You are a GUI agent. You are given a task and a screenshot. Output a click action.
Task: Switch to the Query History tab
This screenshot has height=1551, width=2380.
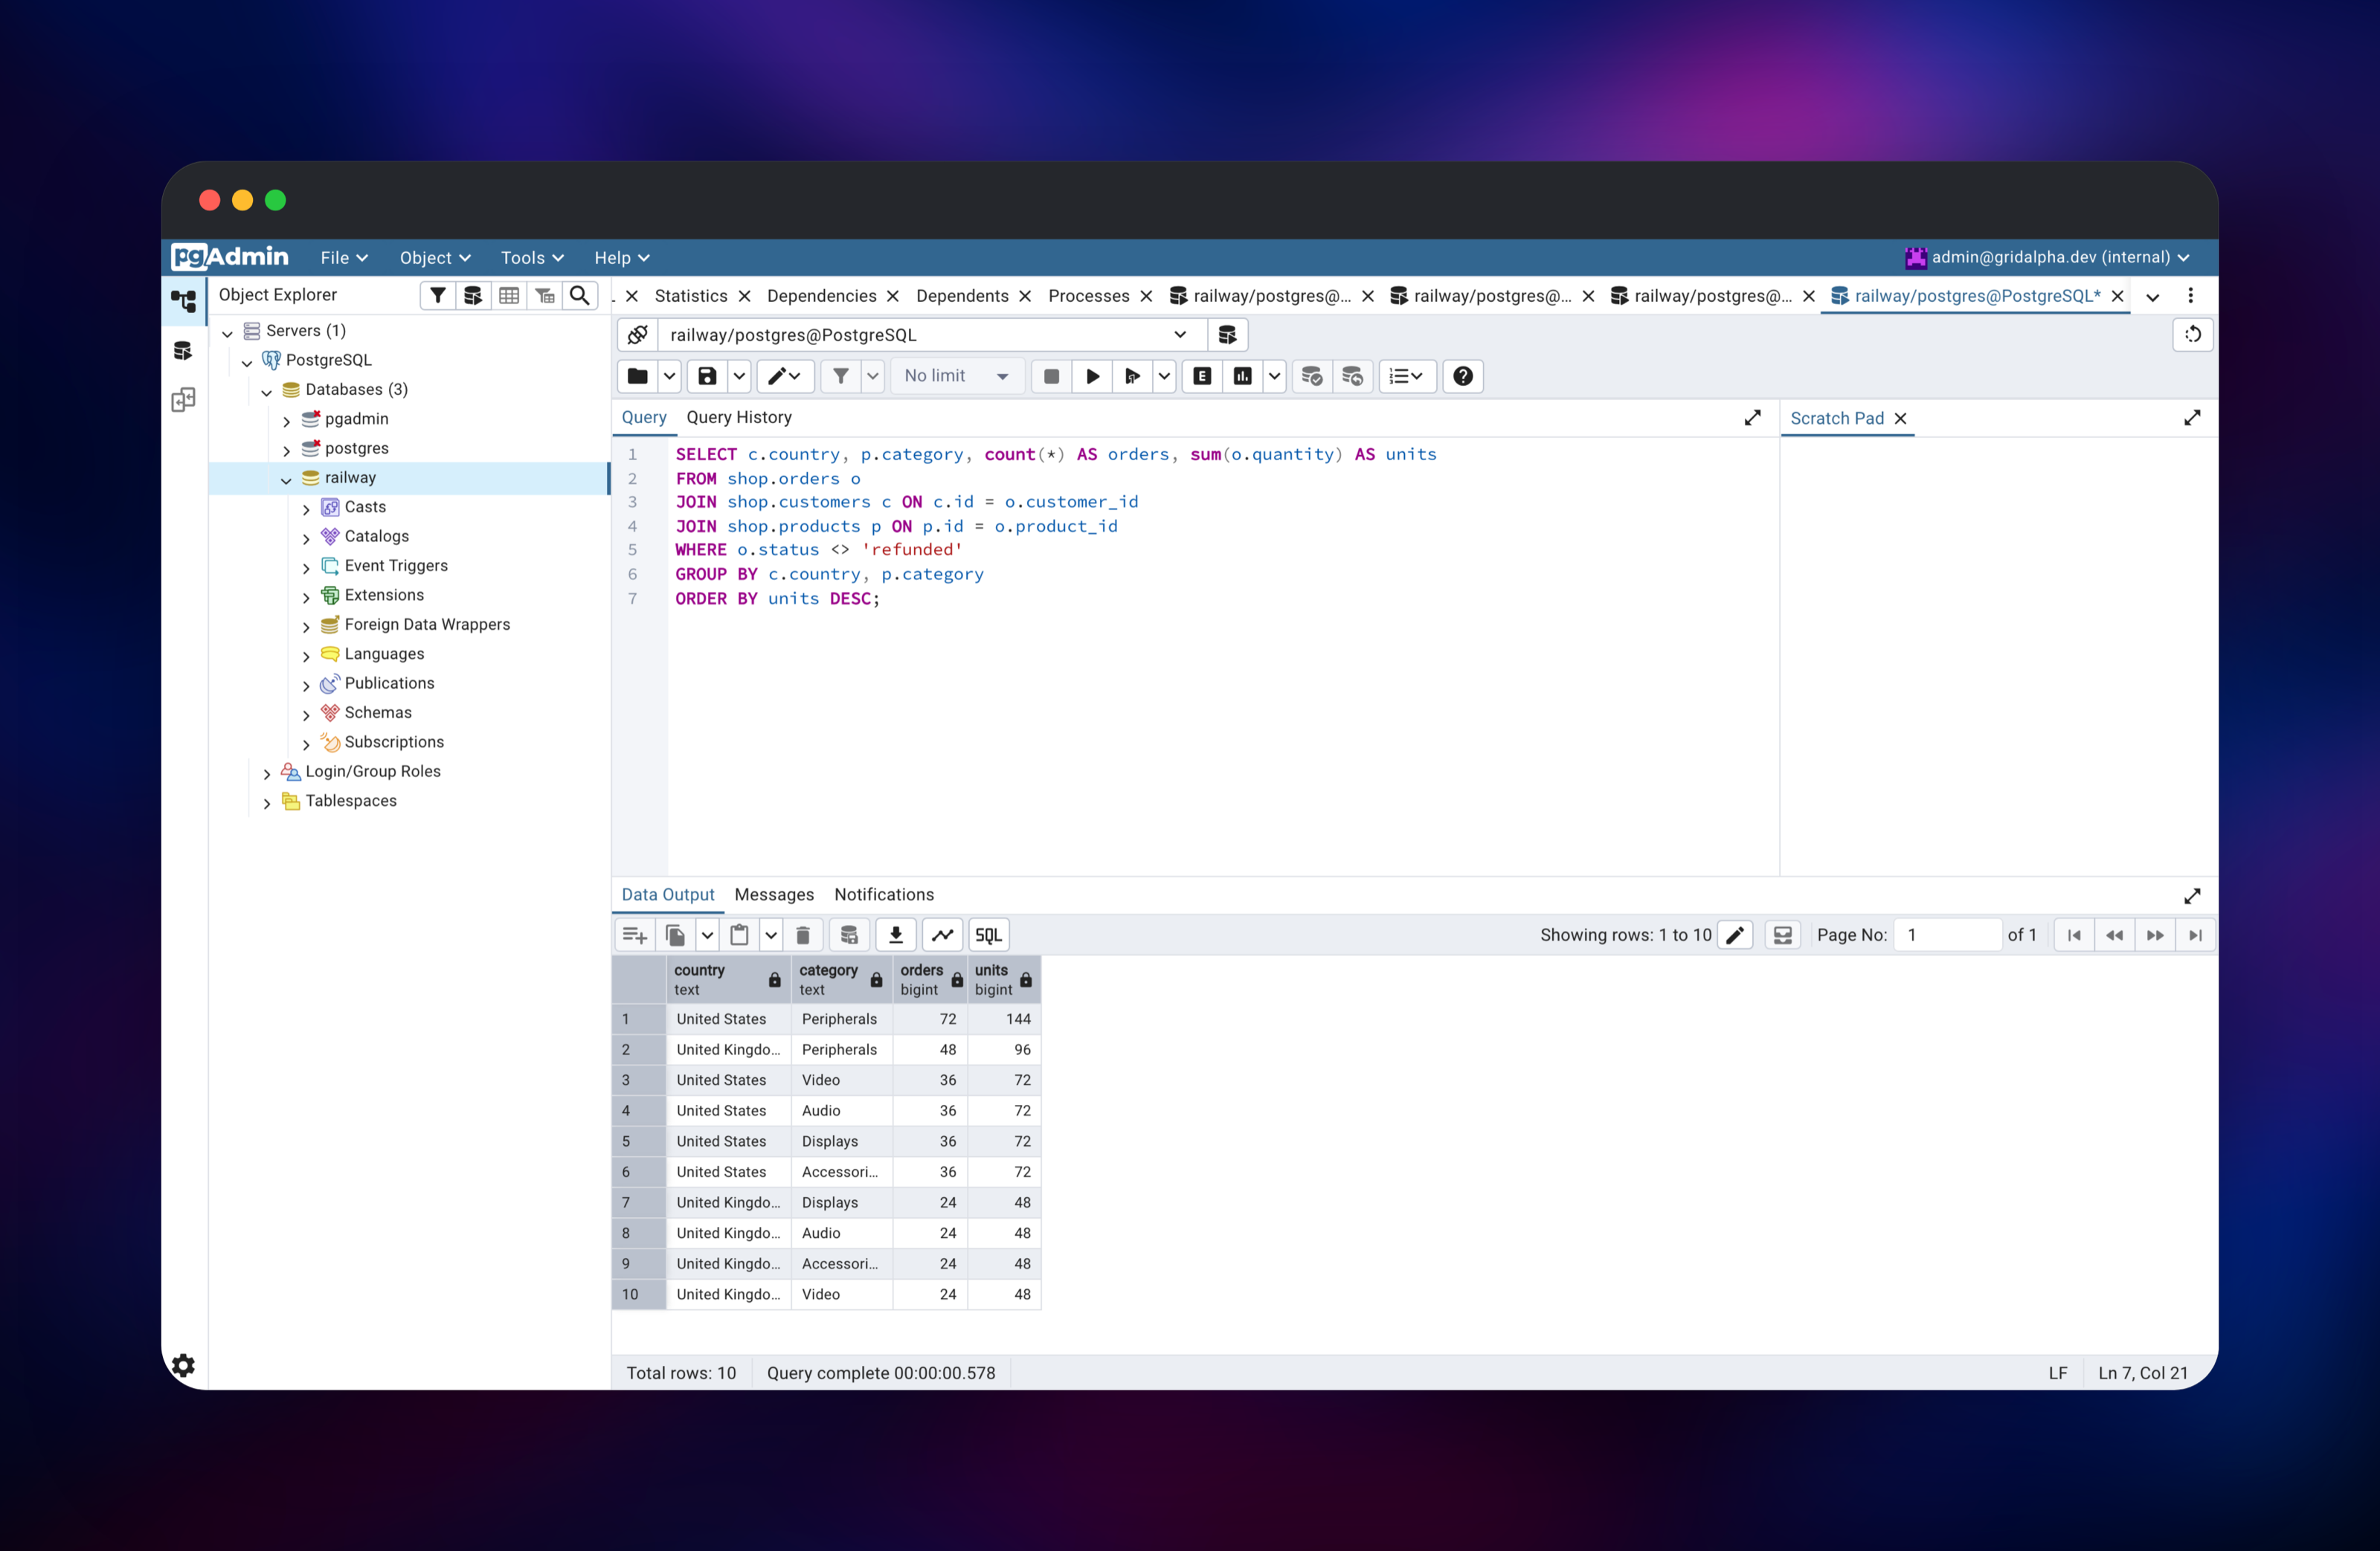(739, 417)
